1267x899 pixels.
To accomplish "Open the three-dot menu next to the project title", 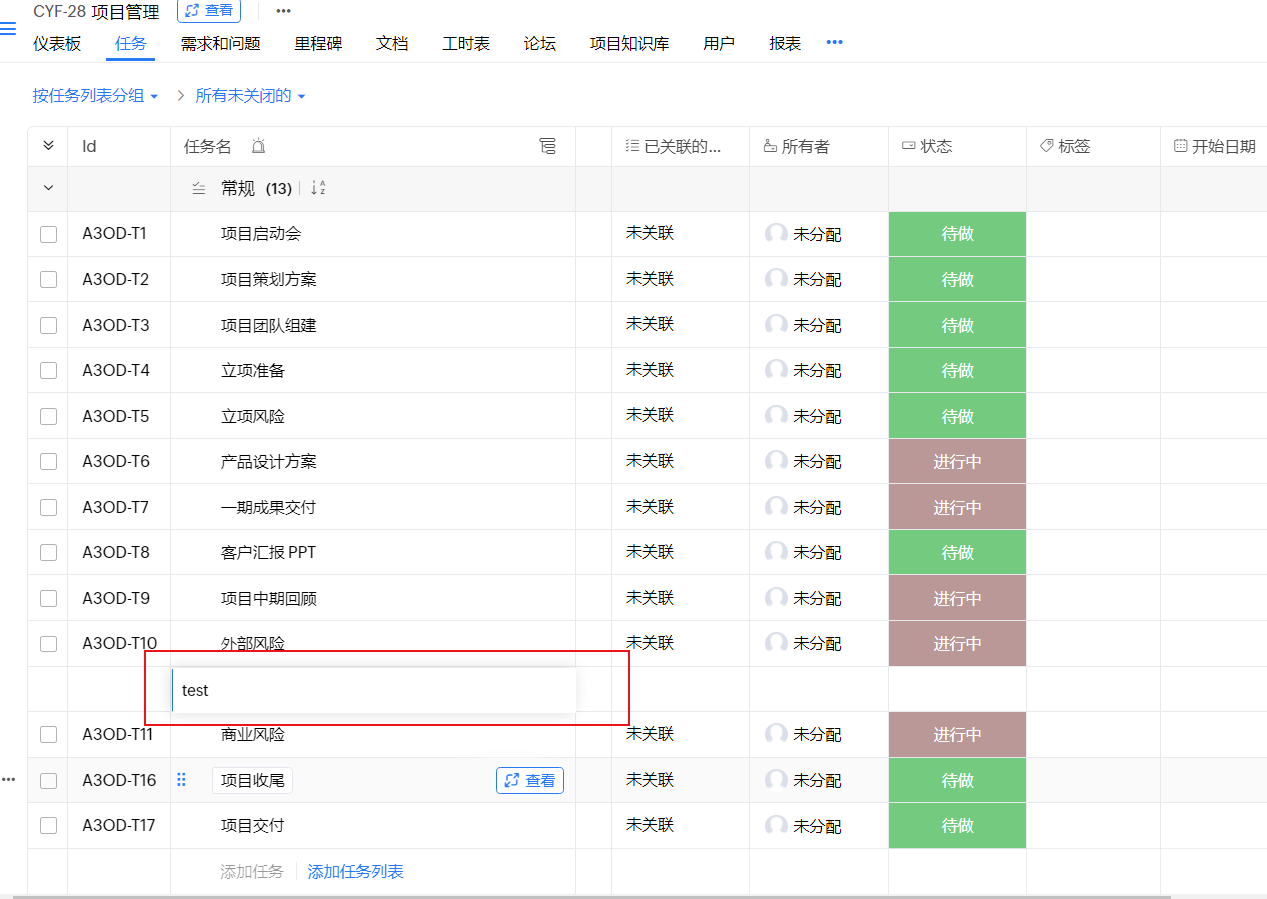I will tap(283, 11).
